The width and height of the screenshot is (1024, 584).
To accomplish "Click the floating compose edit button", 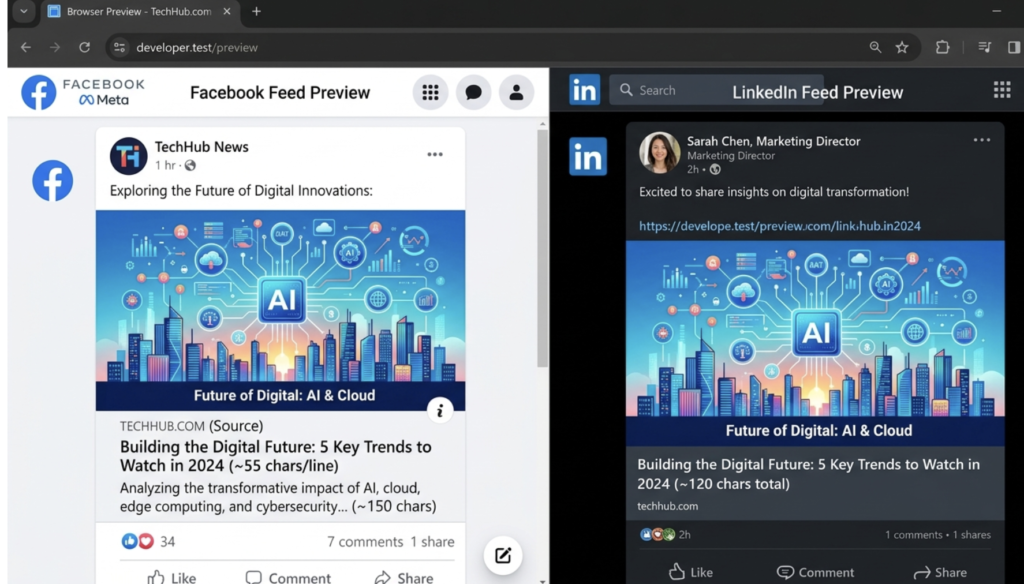I will (x=502, y=555).
